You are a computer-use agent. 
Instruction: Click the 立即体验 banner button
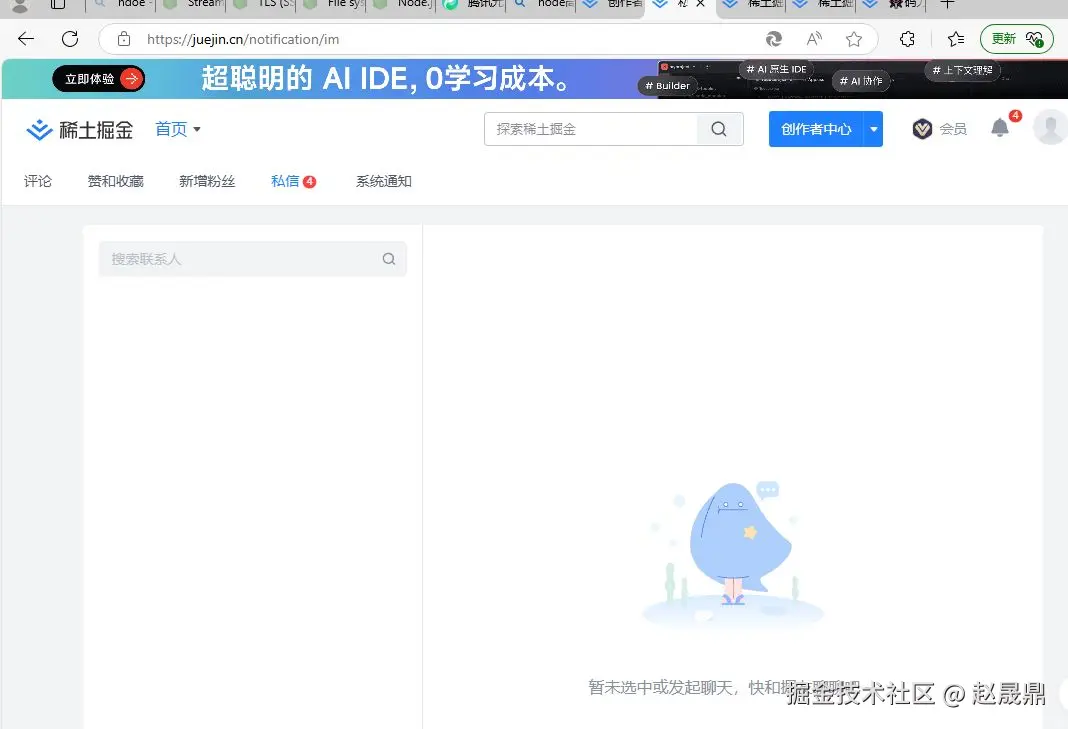click(x=98, y=78)
